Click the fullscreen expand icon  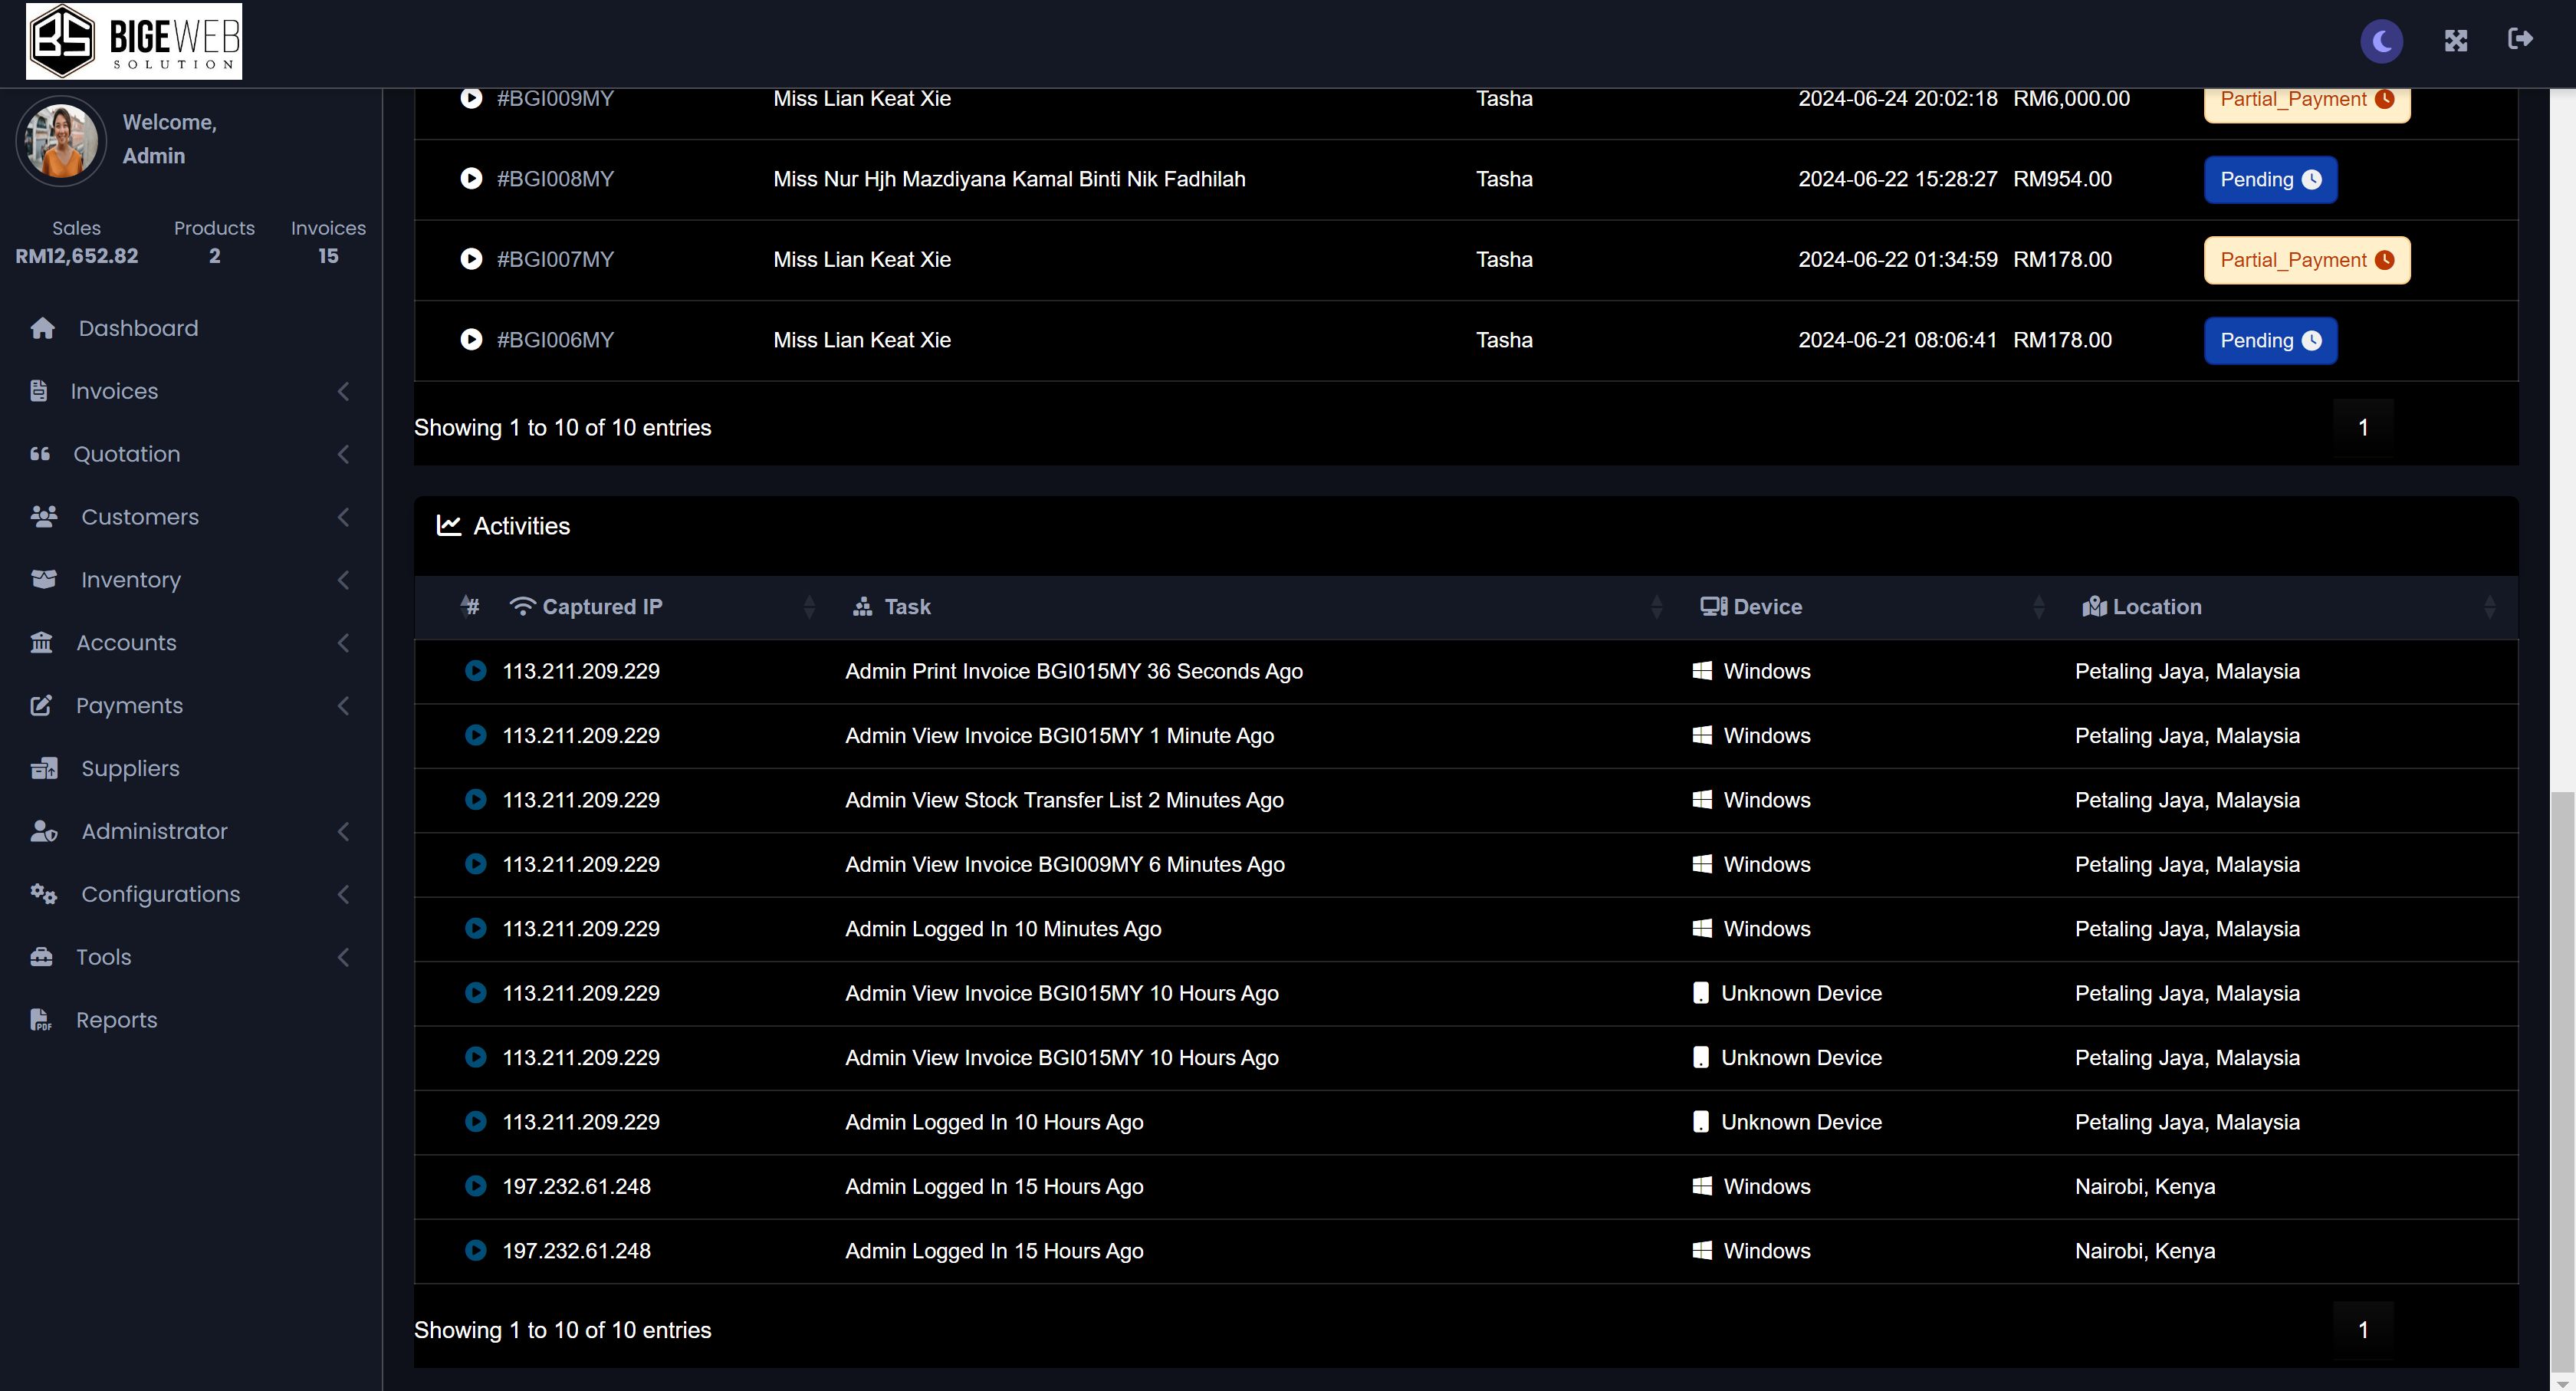[2455, 41]
